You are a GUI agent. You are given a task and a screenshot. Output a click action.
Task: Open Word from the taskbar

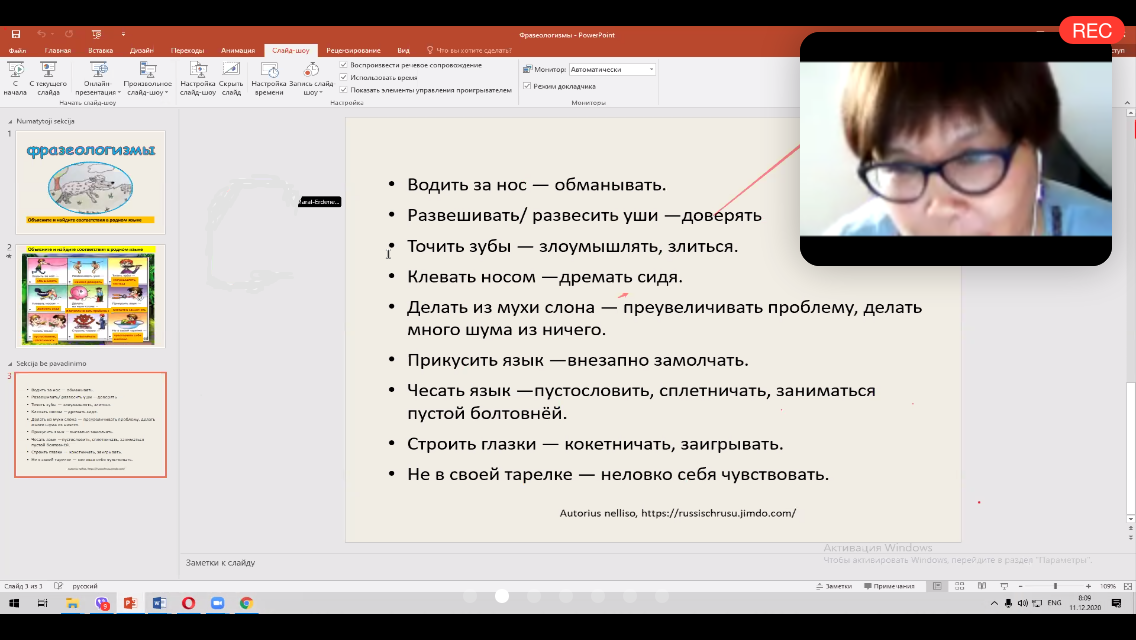[x=158, y=603]
